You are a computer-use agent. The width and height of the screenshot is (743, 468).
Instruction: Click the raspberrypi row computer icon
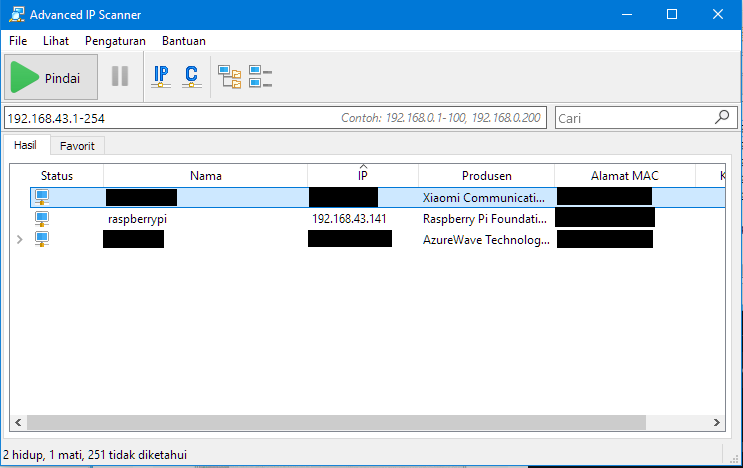42,219
